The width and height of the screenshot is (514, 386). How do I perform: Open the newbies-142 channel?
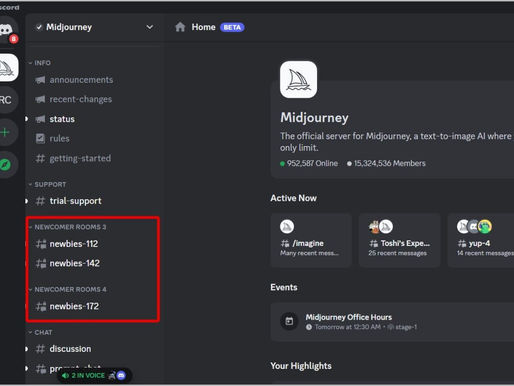(x=74, y=263)
